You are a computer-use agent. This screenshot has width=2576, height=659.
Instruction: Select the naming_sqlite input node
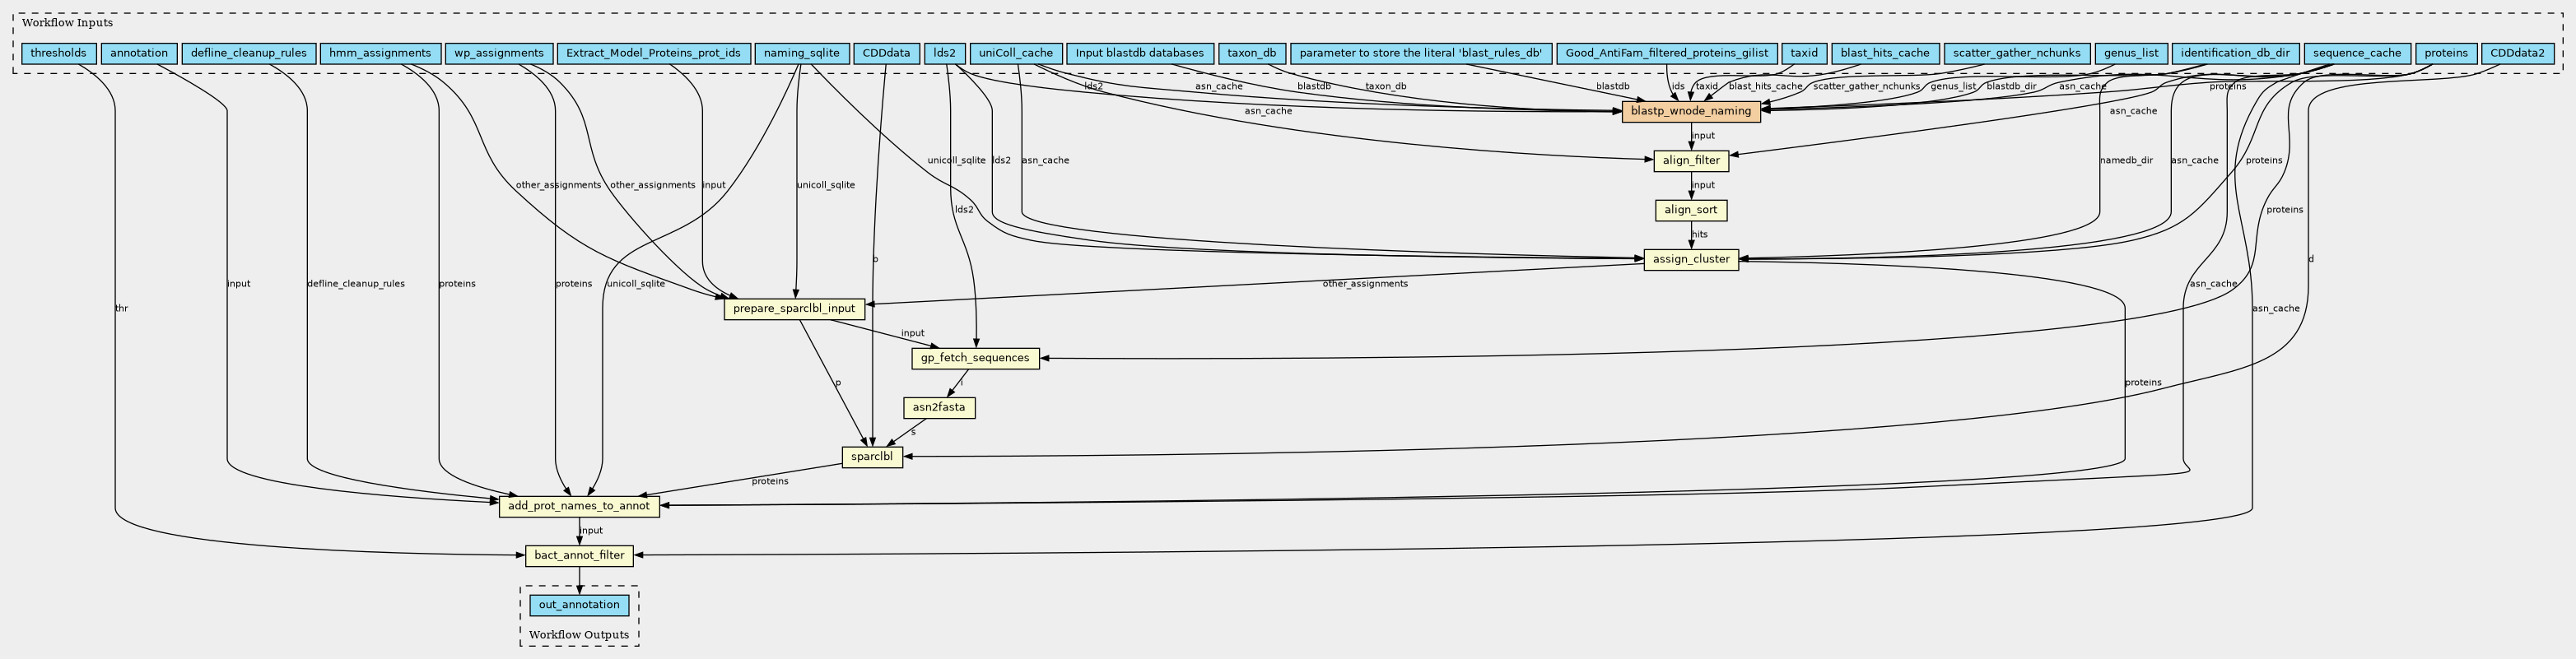click(801, 53)
